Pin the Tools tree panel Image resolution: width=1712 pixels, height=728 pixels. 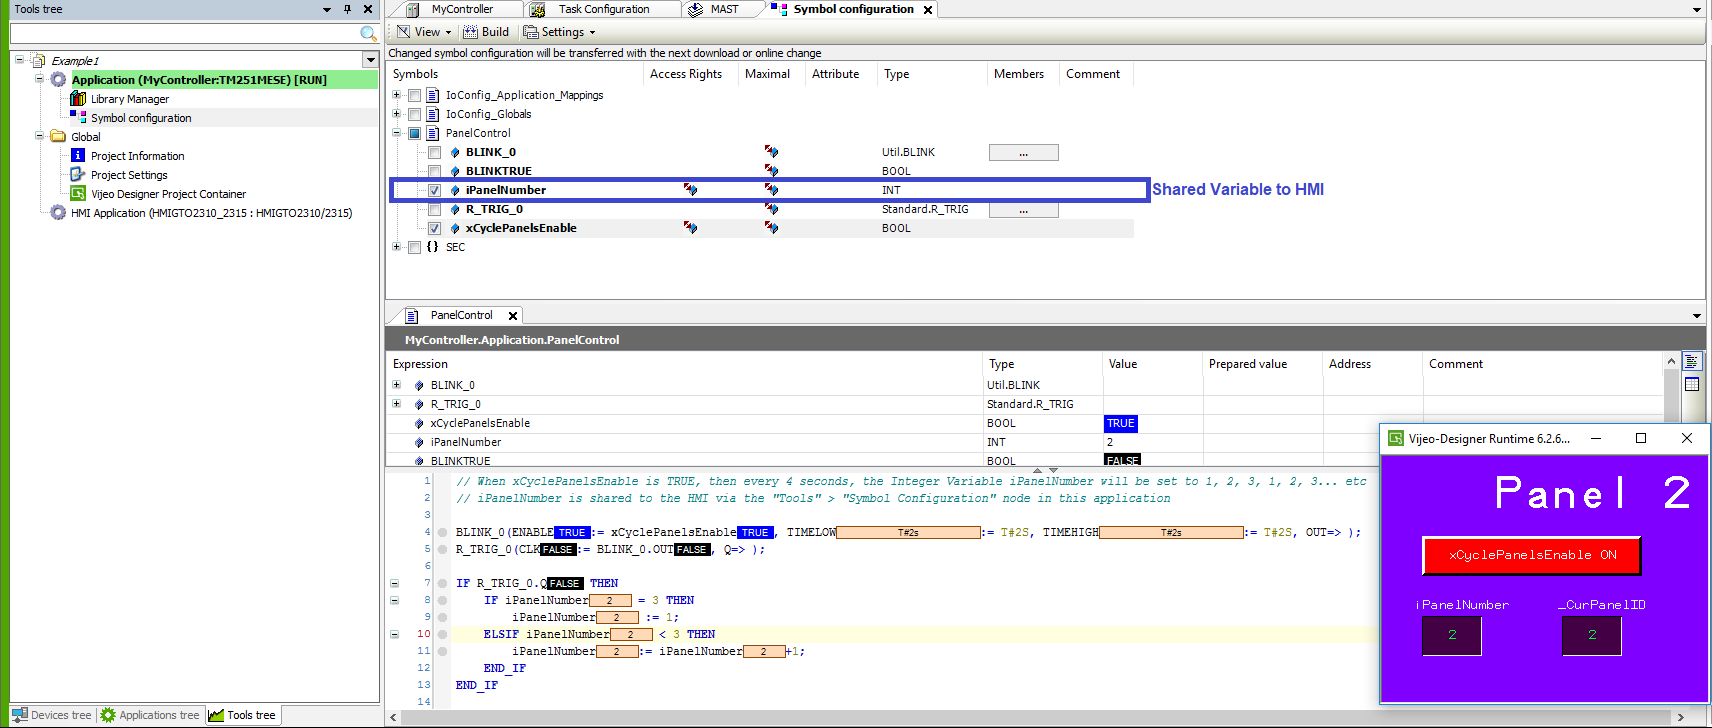click(347, 9)
